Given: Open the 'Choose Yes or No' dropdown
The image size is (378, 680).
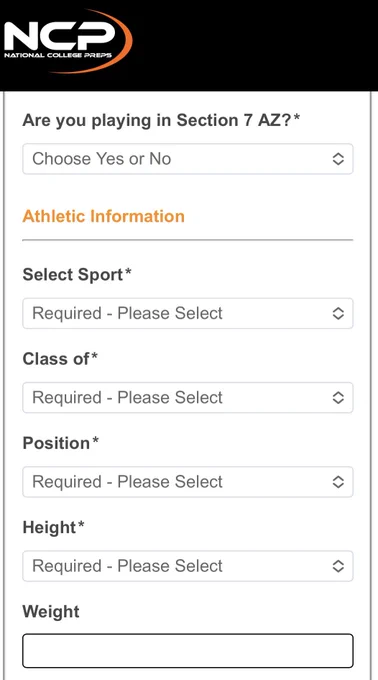Looking at the screenshot, I should [x=188, y=159].
